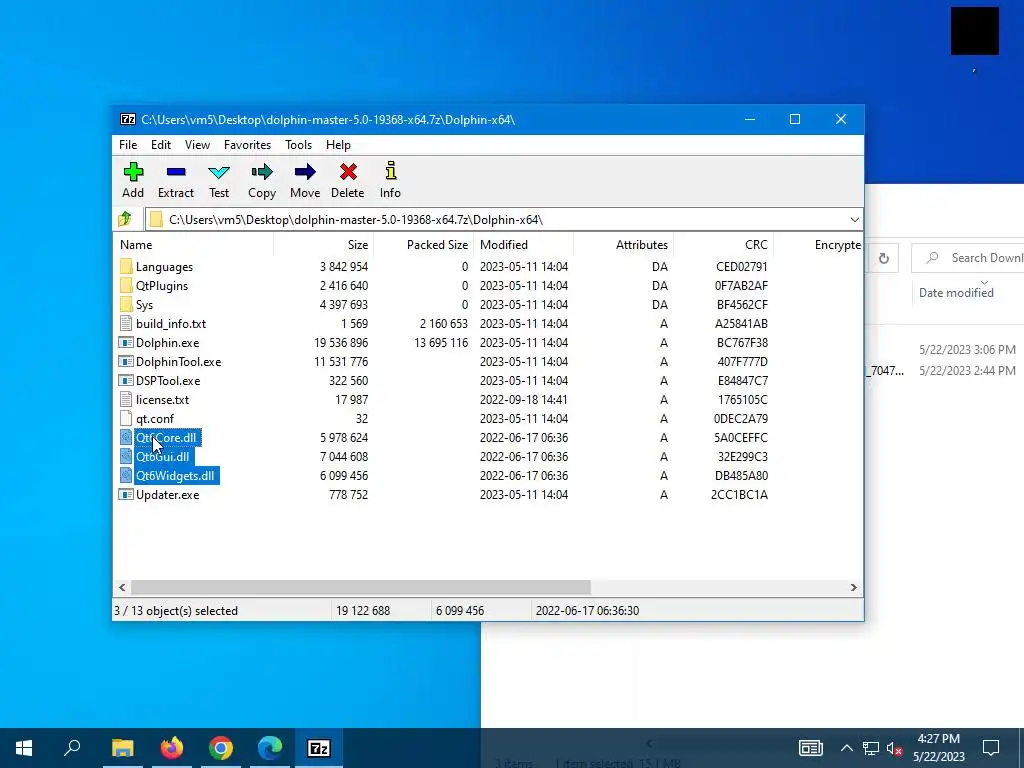Click the Test toolbar icon

coord(219,172)
